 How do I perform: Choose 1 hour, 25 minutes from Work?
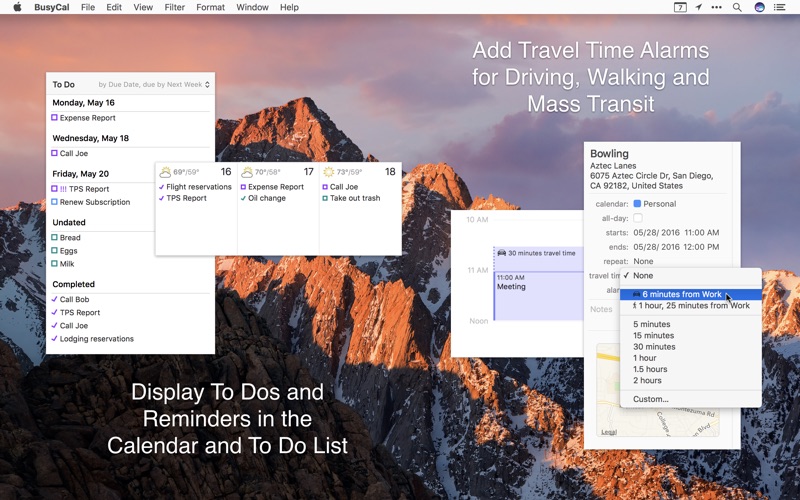(691, 306)
